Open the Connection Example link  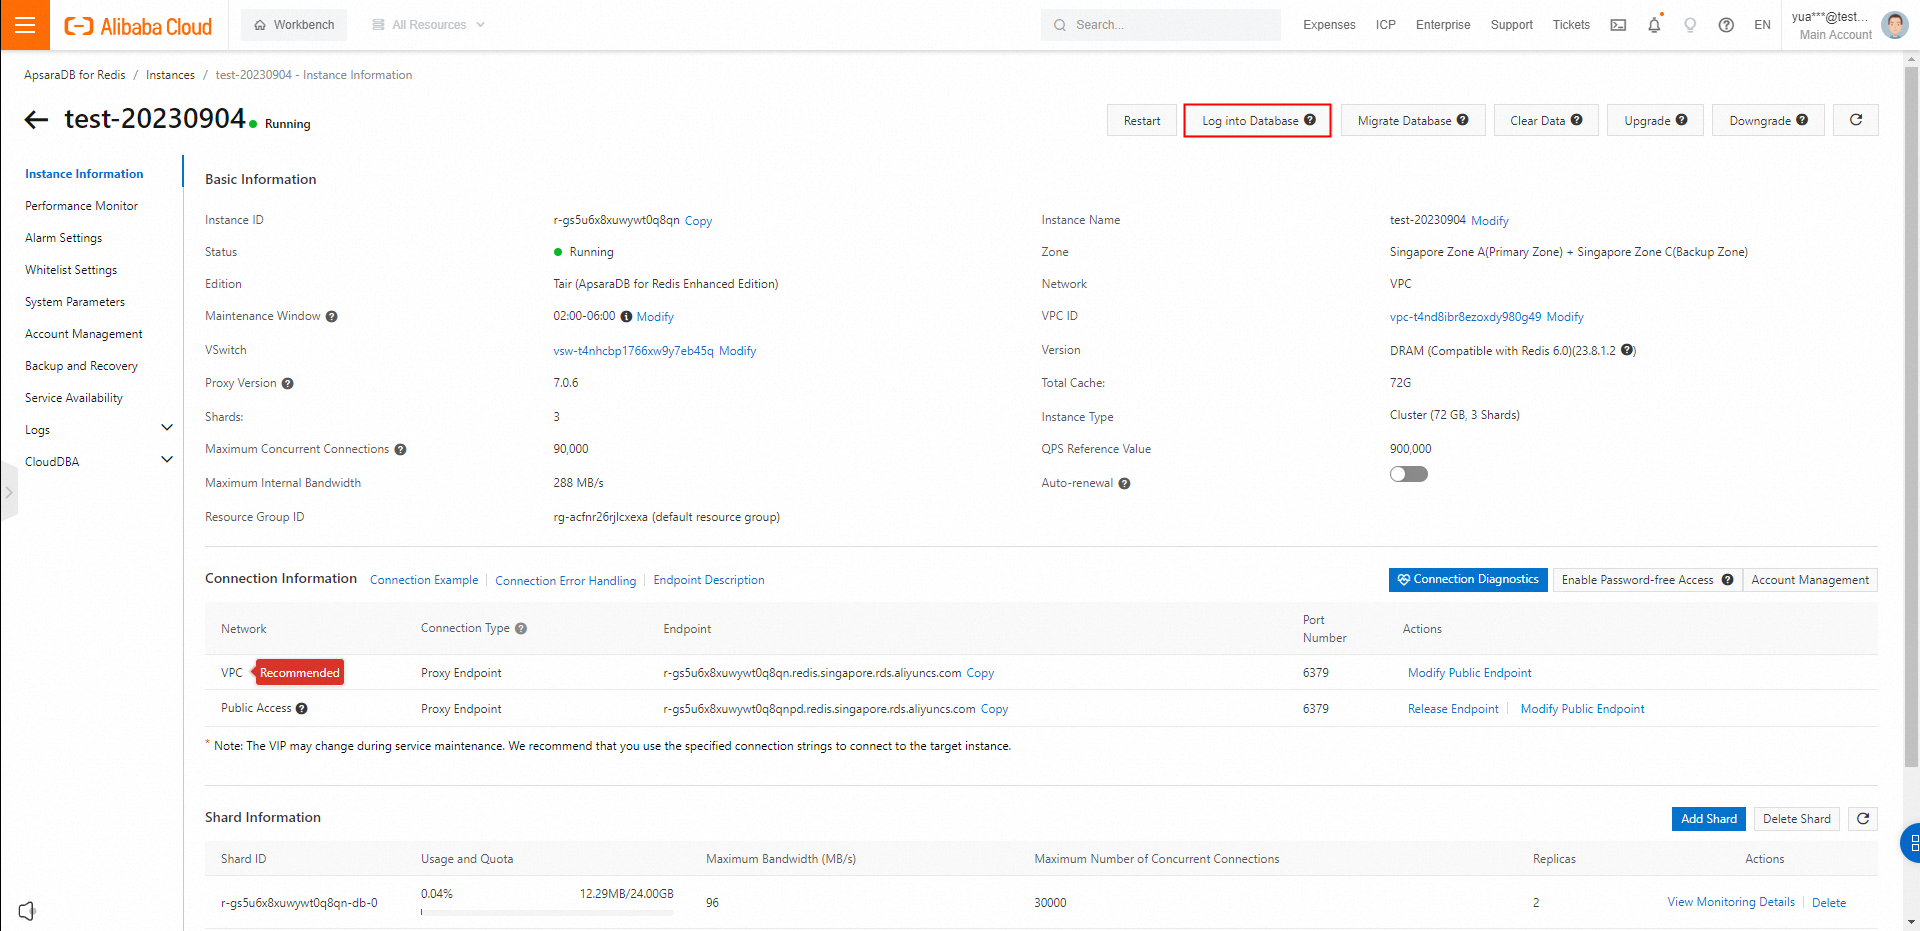point(424,580)
